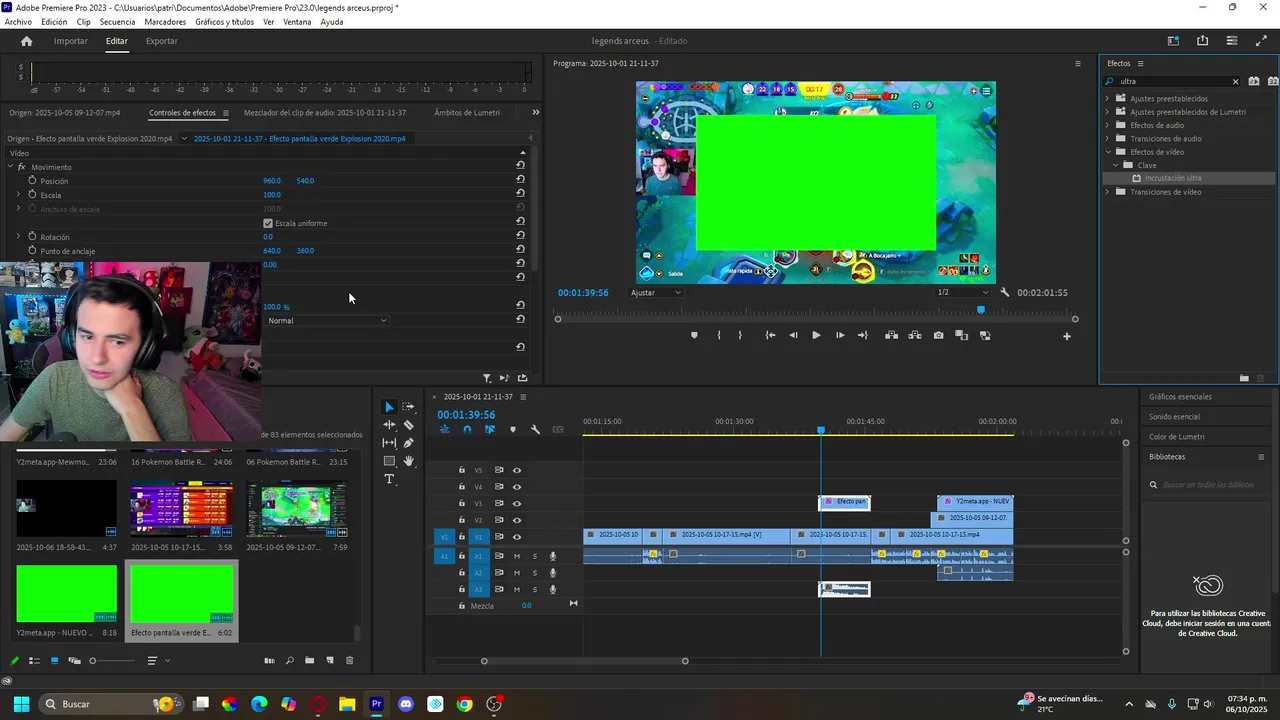
Task: Toggle visibility of track V3
Action: point(517,503)
